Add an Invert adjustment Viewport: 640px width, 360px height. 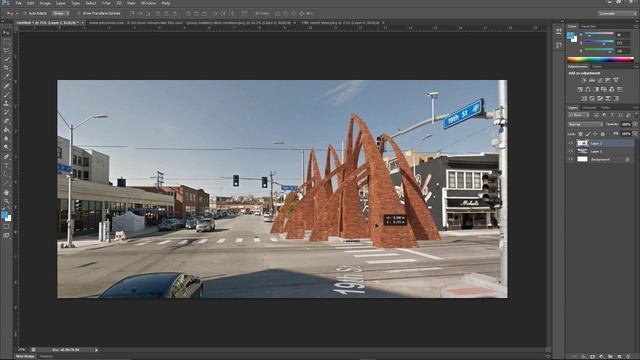click(x=584, y=98)
